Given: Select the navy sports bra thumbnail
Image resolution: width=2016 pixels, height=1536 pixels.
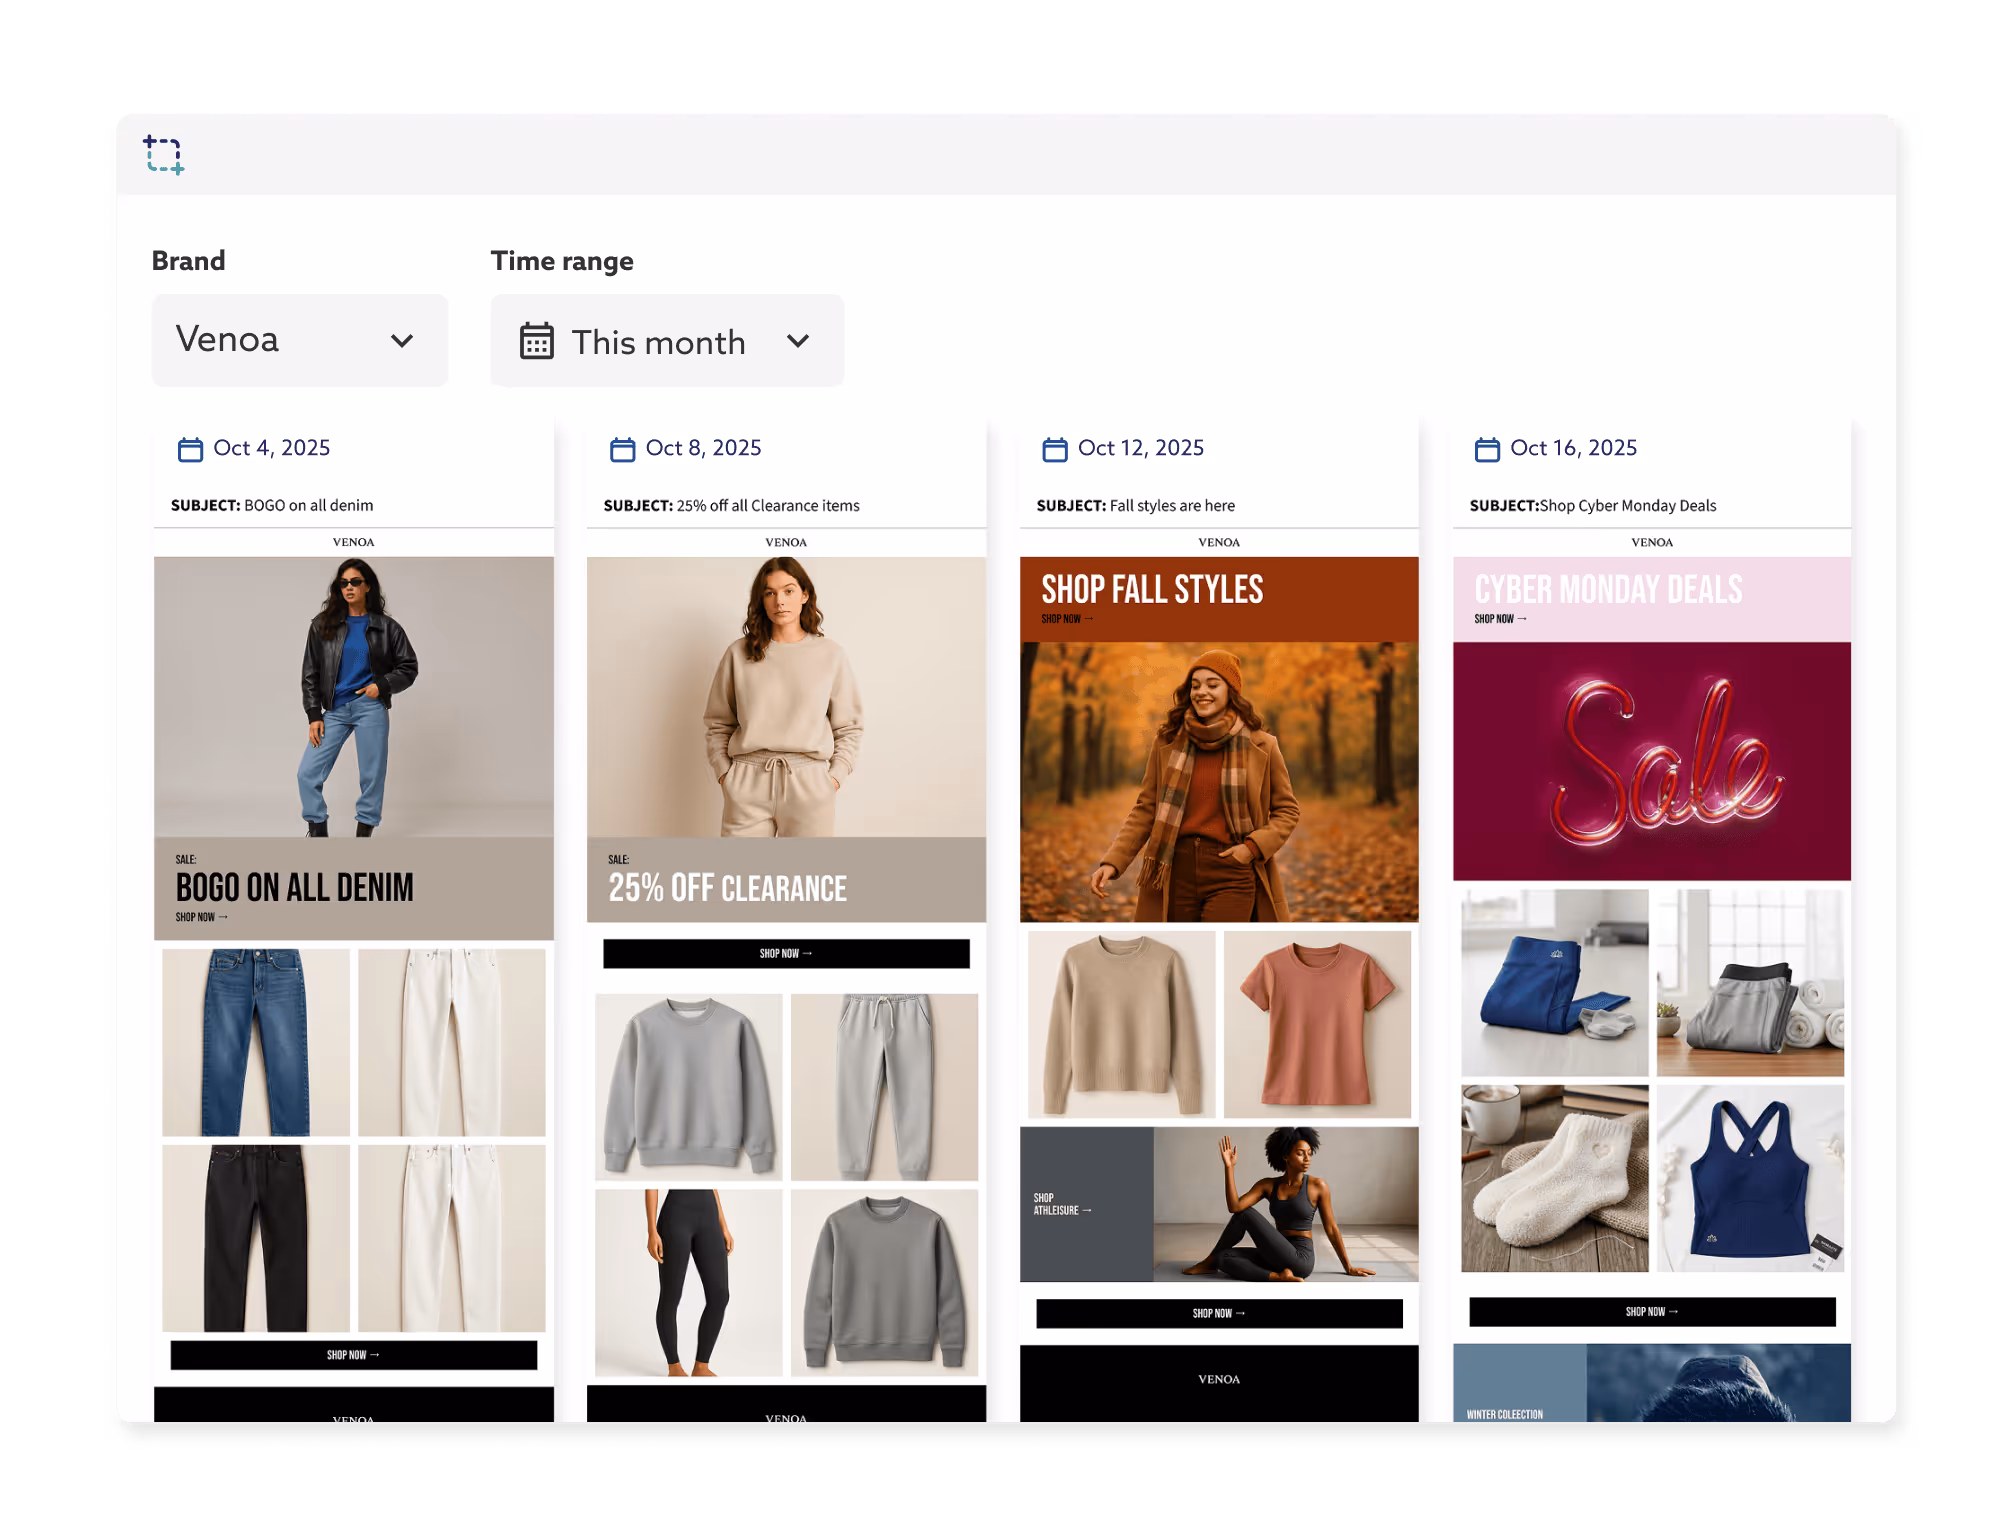Looking at the screenshot, I should (1750, 1178).
